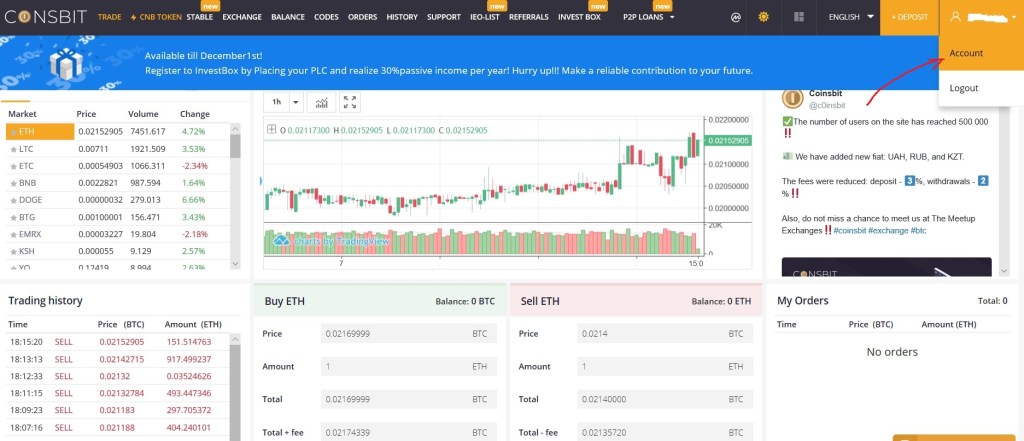Screen dimensions: 1024x441
Task: Select Account from the user menu
Action: click(x=966, y=53)
